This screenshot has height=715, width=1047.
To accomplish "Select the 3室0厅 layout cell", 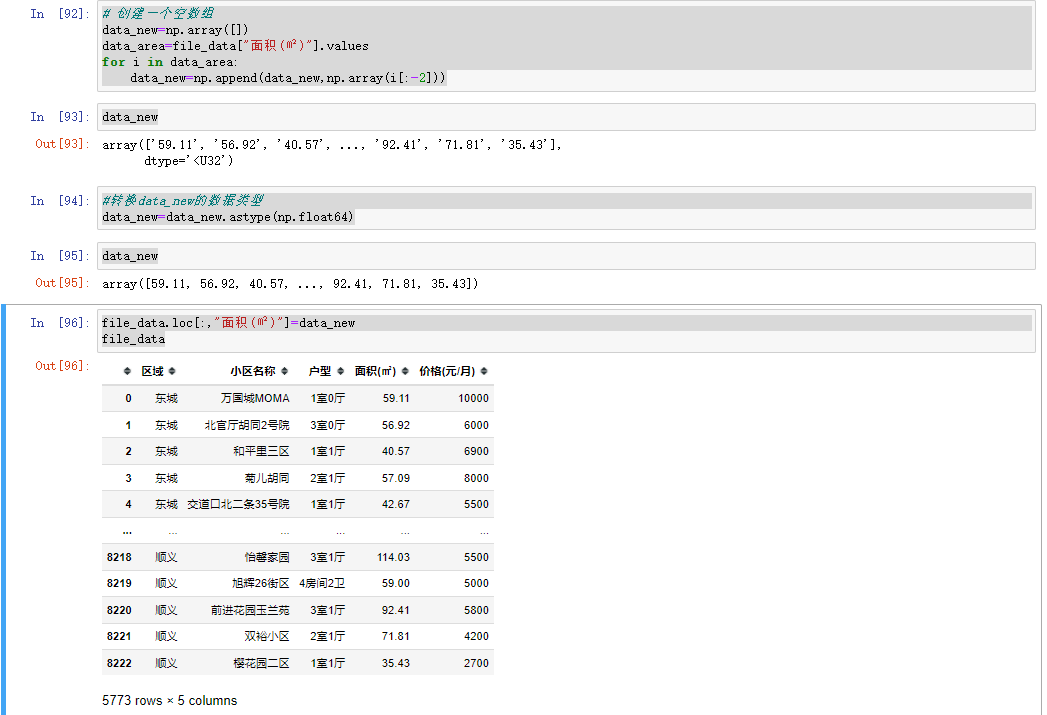I will coord(328,425).
